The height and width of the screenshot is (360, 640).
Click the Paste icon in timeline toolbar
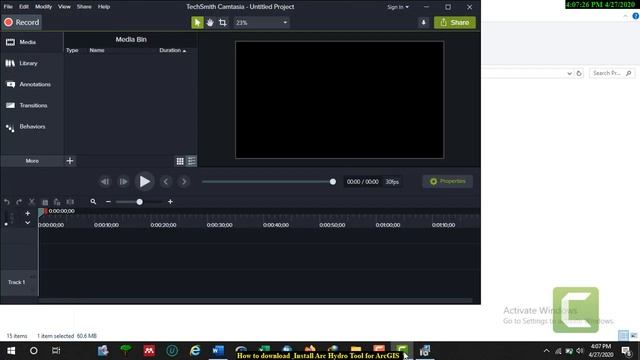[57, 202]
